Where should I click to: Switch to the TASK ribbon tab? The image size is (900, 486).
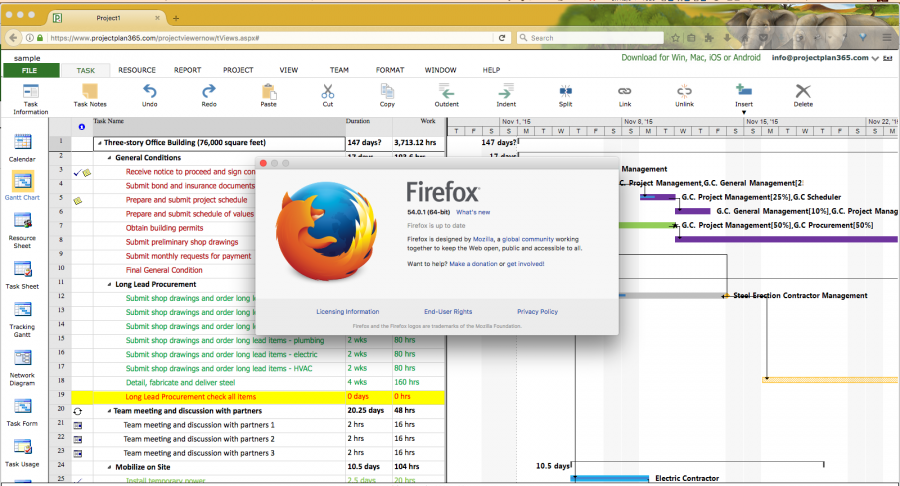pyautogui.click(x=86, y=70)
